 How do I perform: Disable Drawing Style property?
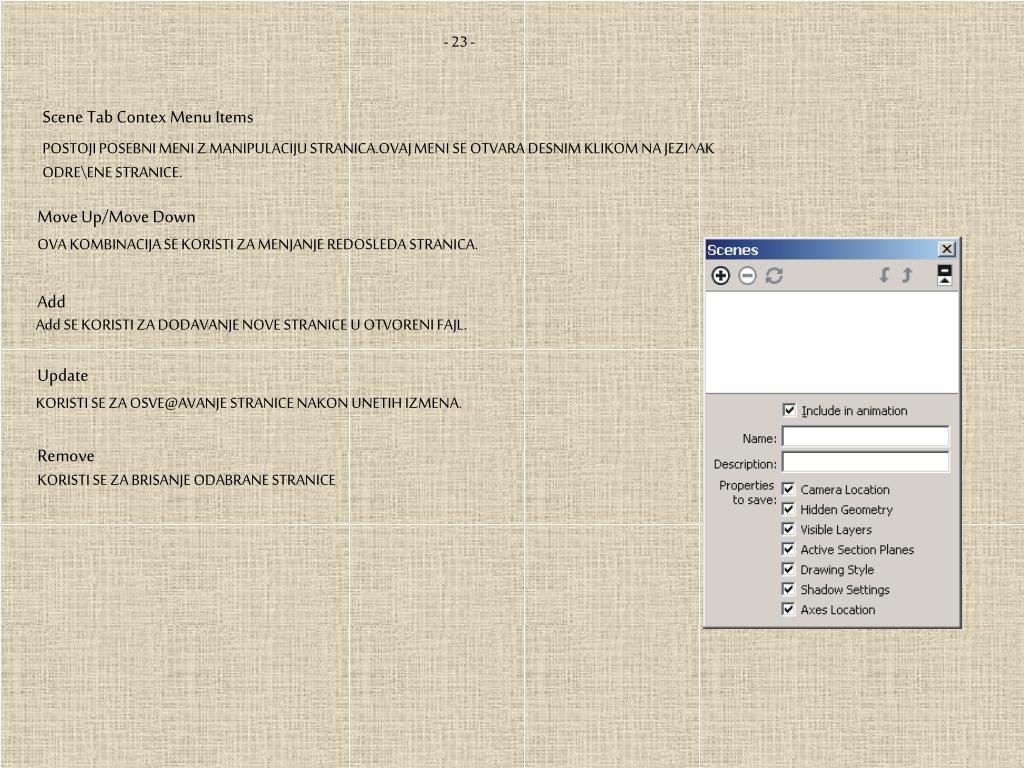pyautogui.click(x=788, y=569)
